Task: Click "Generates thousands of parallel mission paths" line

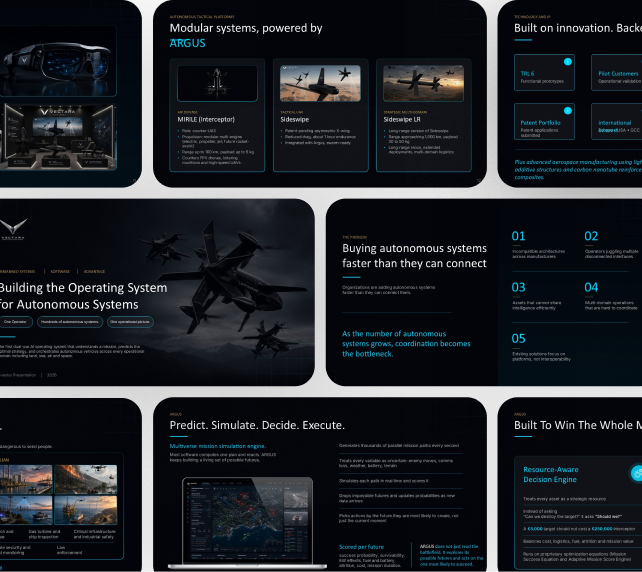Action: coord(399,445)
